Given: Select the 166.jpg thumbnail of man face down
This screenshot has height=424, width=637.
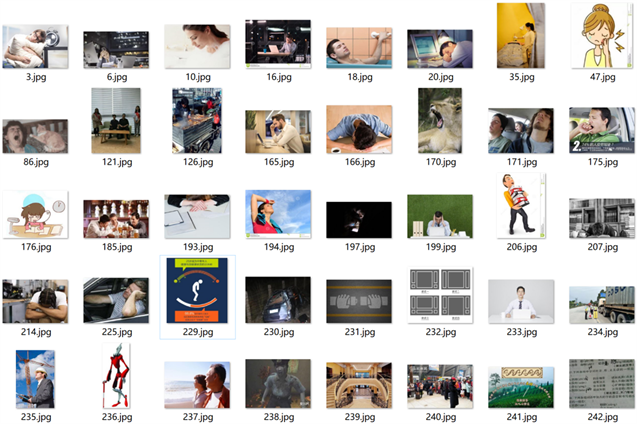Looking at the screenshot, I should (359, 130).
